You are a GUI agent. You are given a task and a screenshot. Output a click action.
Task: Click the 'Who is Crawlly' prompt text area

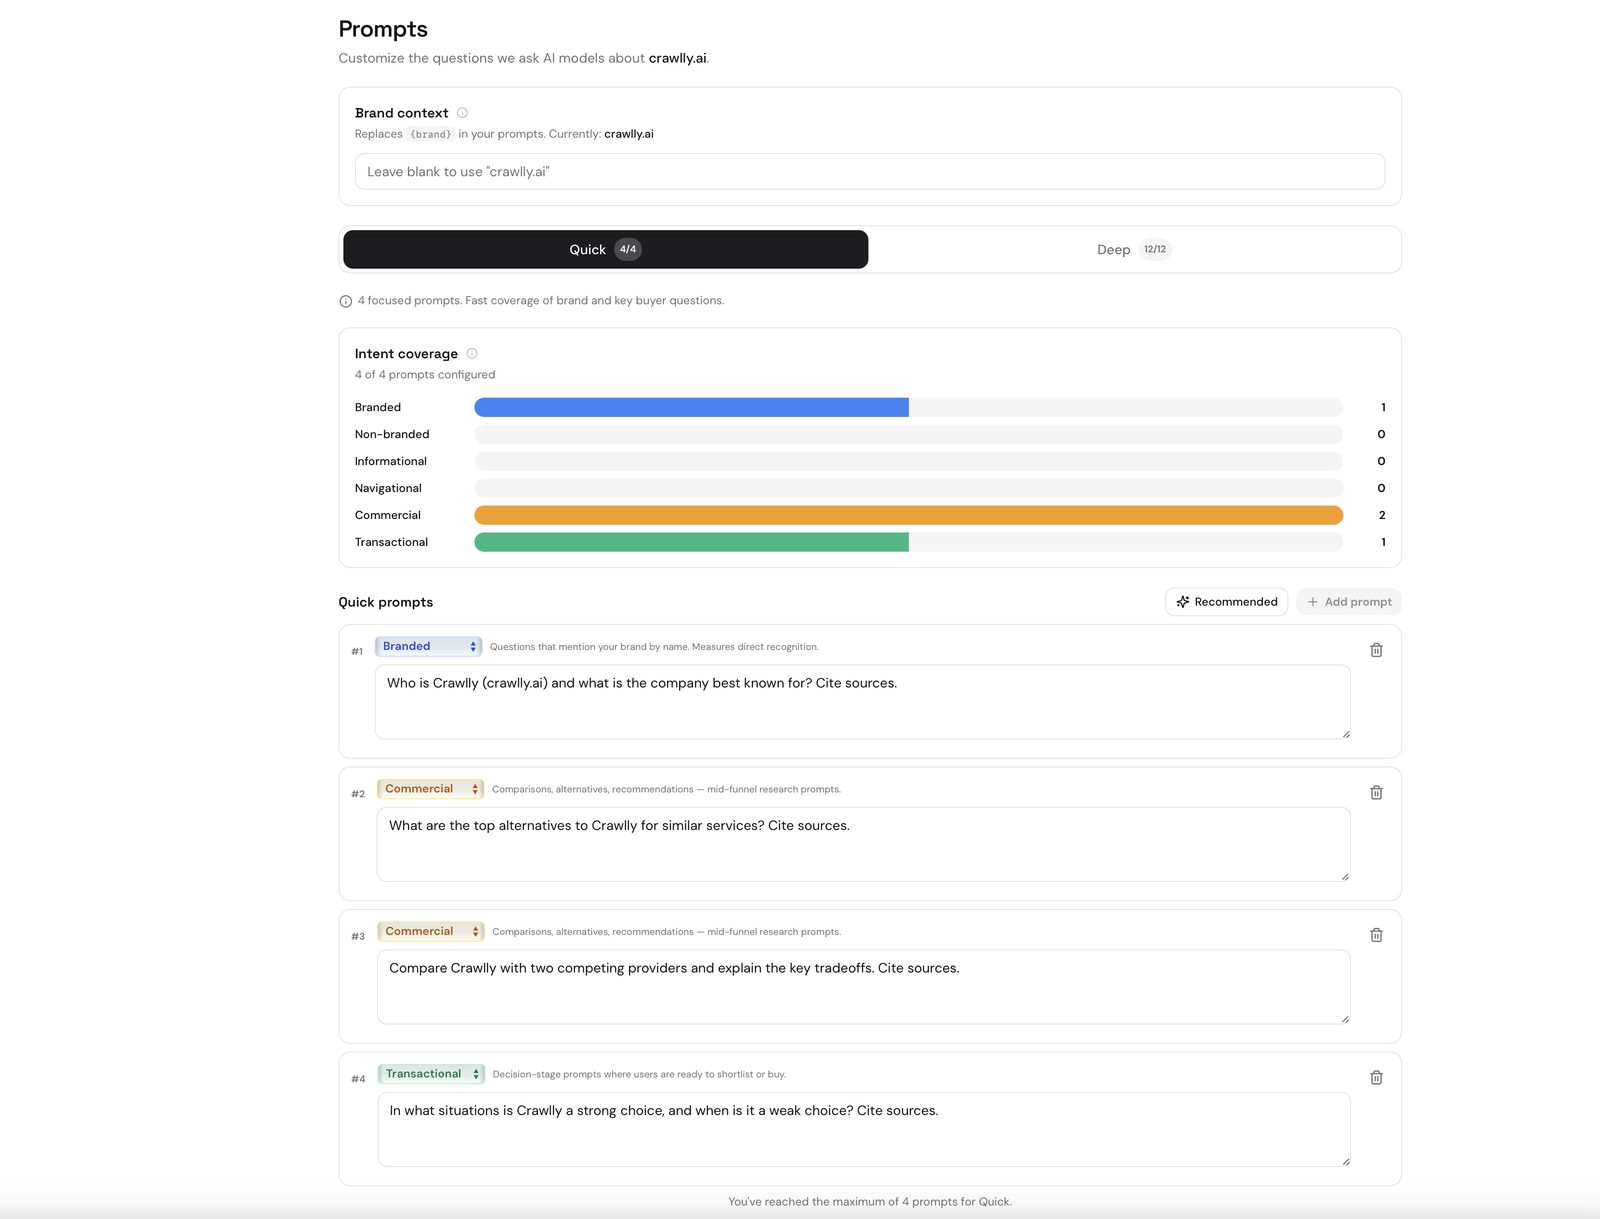[862, 702]
